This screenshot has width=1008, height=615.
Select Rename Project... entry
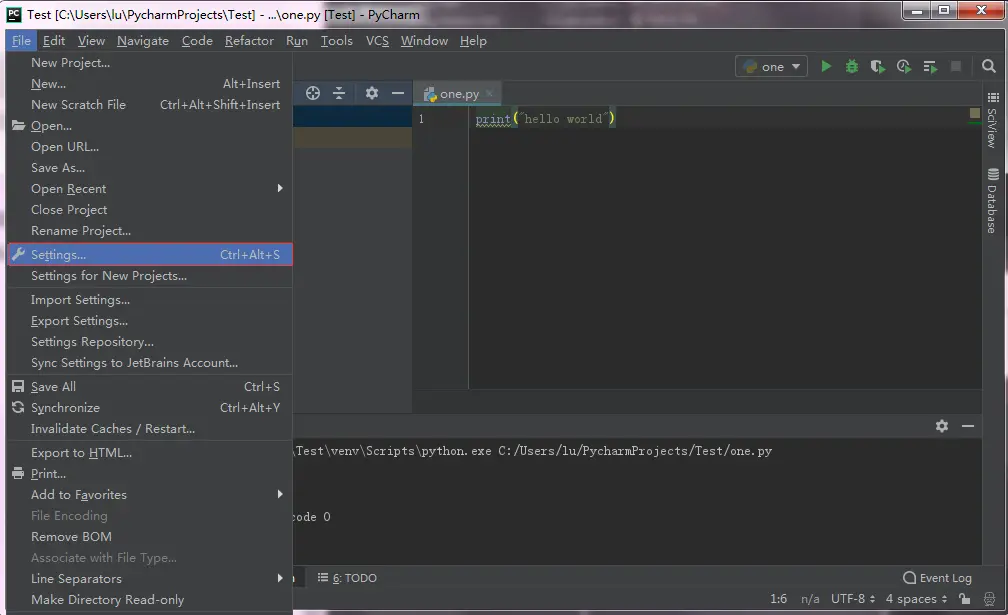[149, 231]
